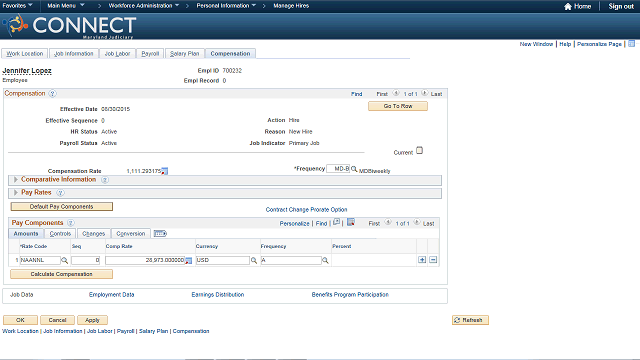Open Favorites dropdown menu
Image resolution: width=640 pixels, height=360 pixels.
click(18, 6)
